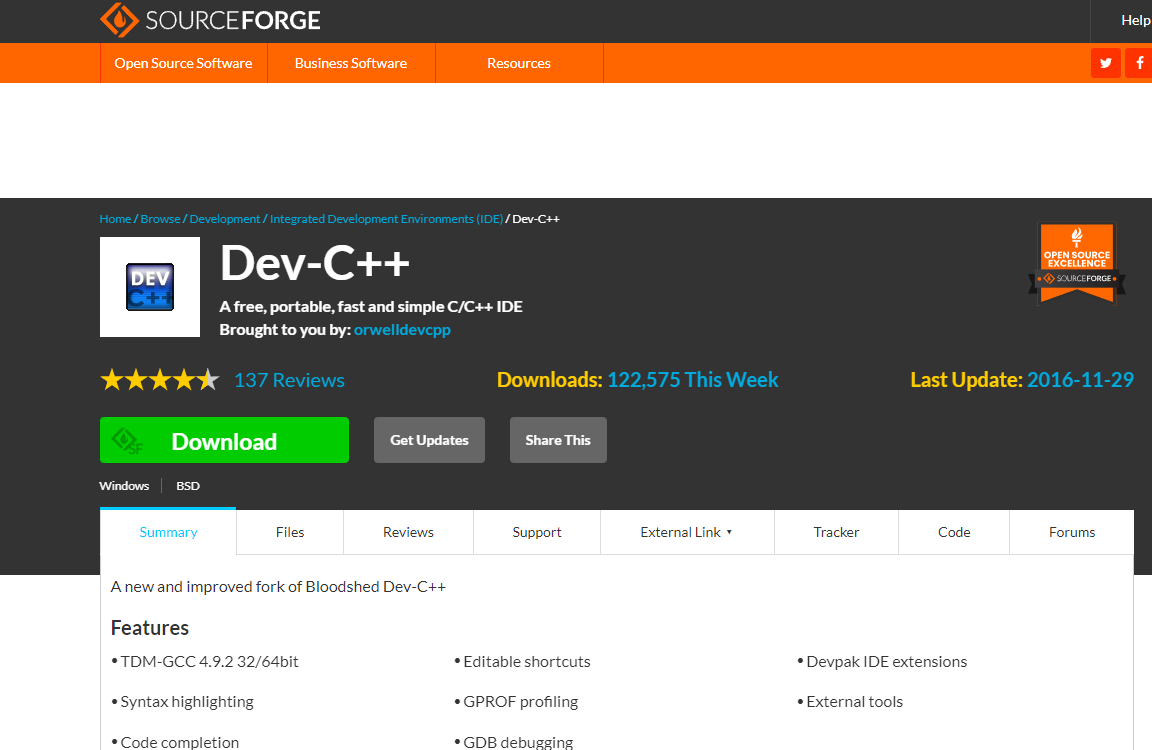1152x750 pixels.
Task: Click the Help link in the header
Action: (1135, 21)
